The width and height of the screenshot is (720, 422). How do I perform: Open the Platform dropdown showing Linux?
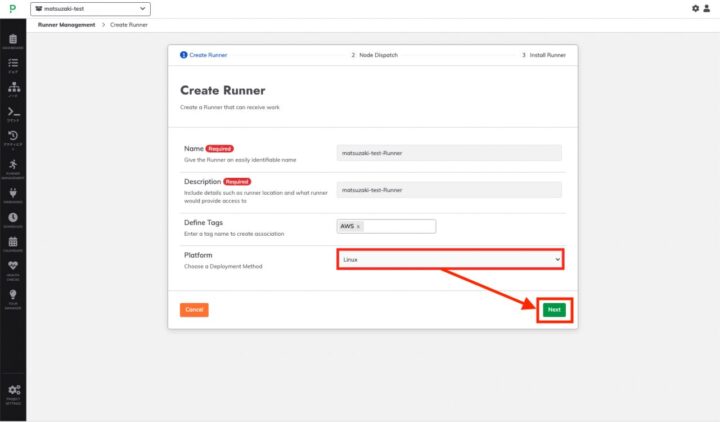pos(450,259)
